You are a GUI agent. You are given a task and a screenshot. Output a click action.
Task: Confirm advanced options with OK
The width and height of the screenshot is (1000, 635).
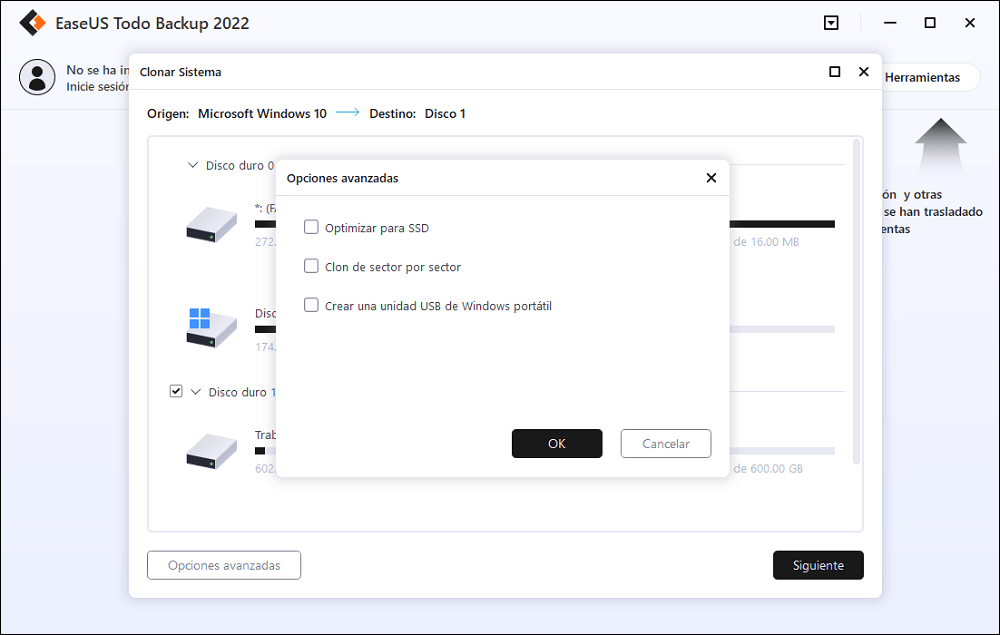tap(557, 443)
